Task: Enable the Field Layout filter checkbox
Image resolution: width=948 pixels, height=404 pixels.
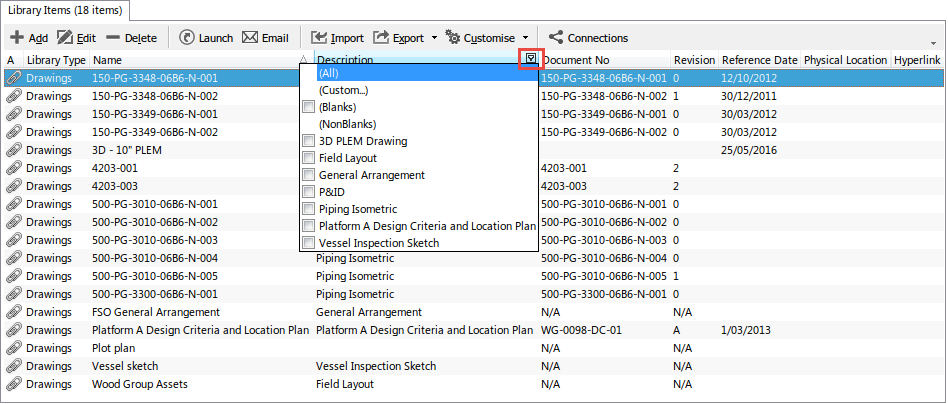Action: coord(309,158)
